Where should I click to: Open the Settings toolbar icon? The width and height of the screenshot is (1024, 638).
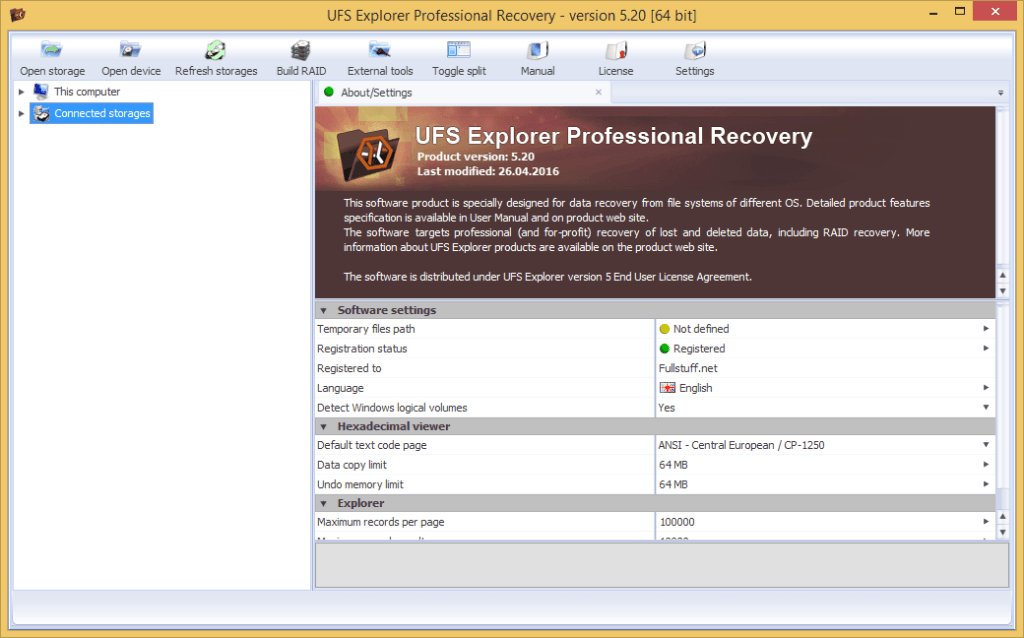[x=695, y=50]
